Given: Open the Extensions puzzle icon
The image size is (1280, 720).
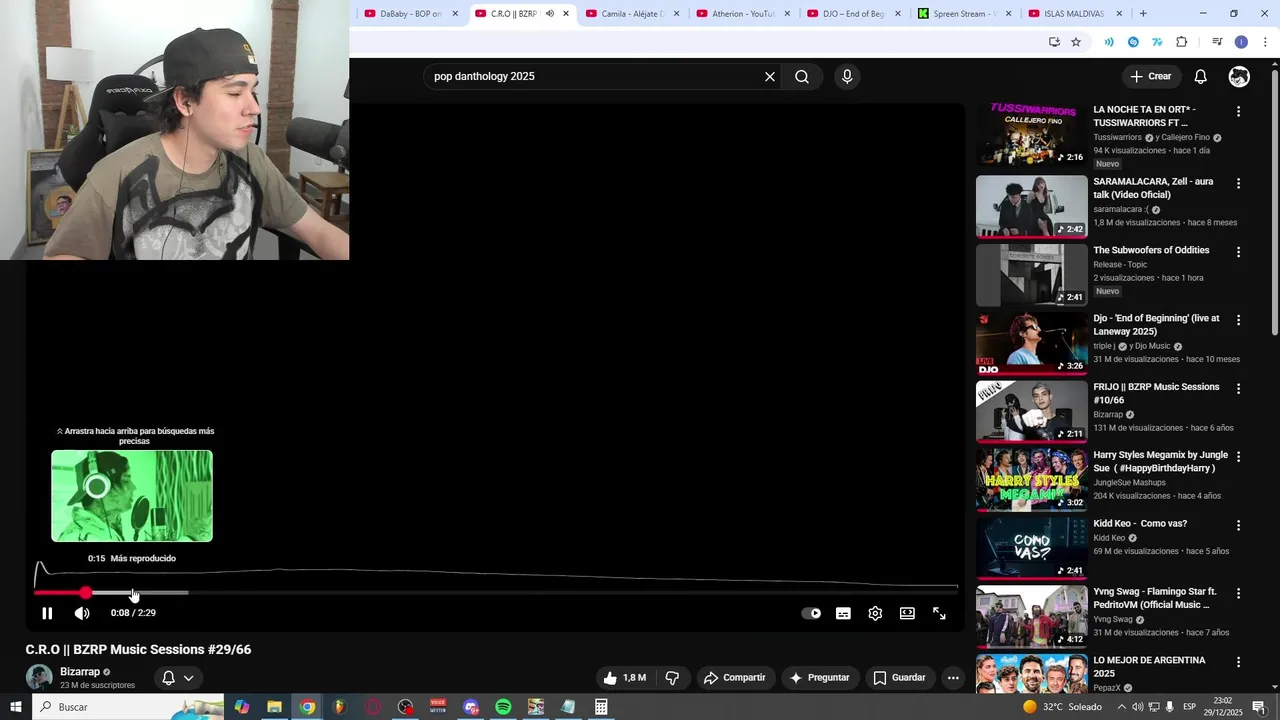Looking at the screenshot, I should point(1182,42).
